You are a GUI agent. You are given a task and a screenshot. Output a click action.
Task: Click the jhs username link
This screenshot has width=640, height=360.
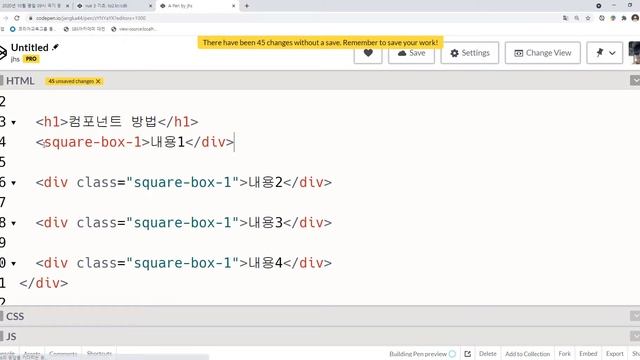[x=15, y=59]
